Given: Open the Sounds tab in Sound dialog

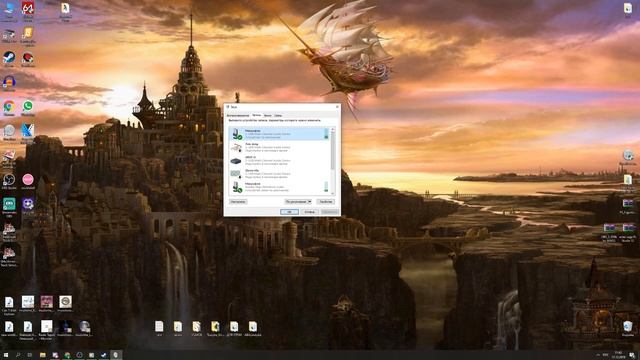Looking at the screenshot, I should pos(268,116).
